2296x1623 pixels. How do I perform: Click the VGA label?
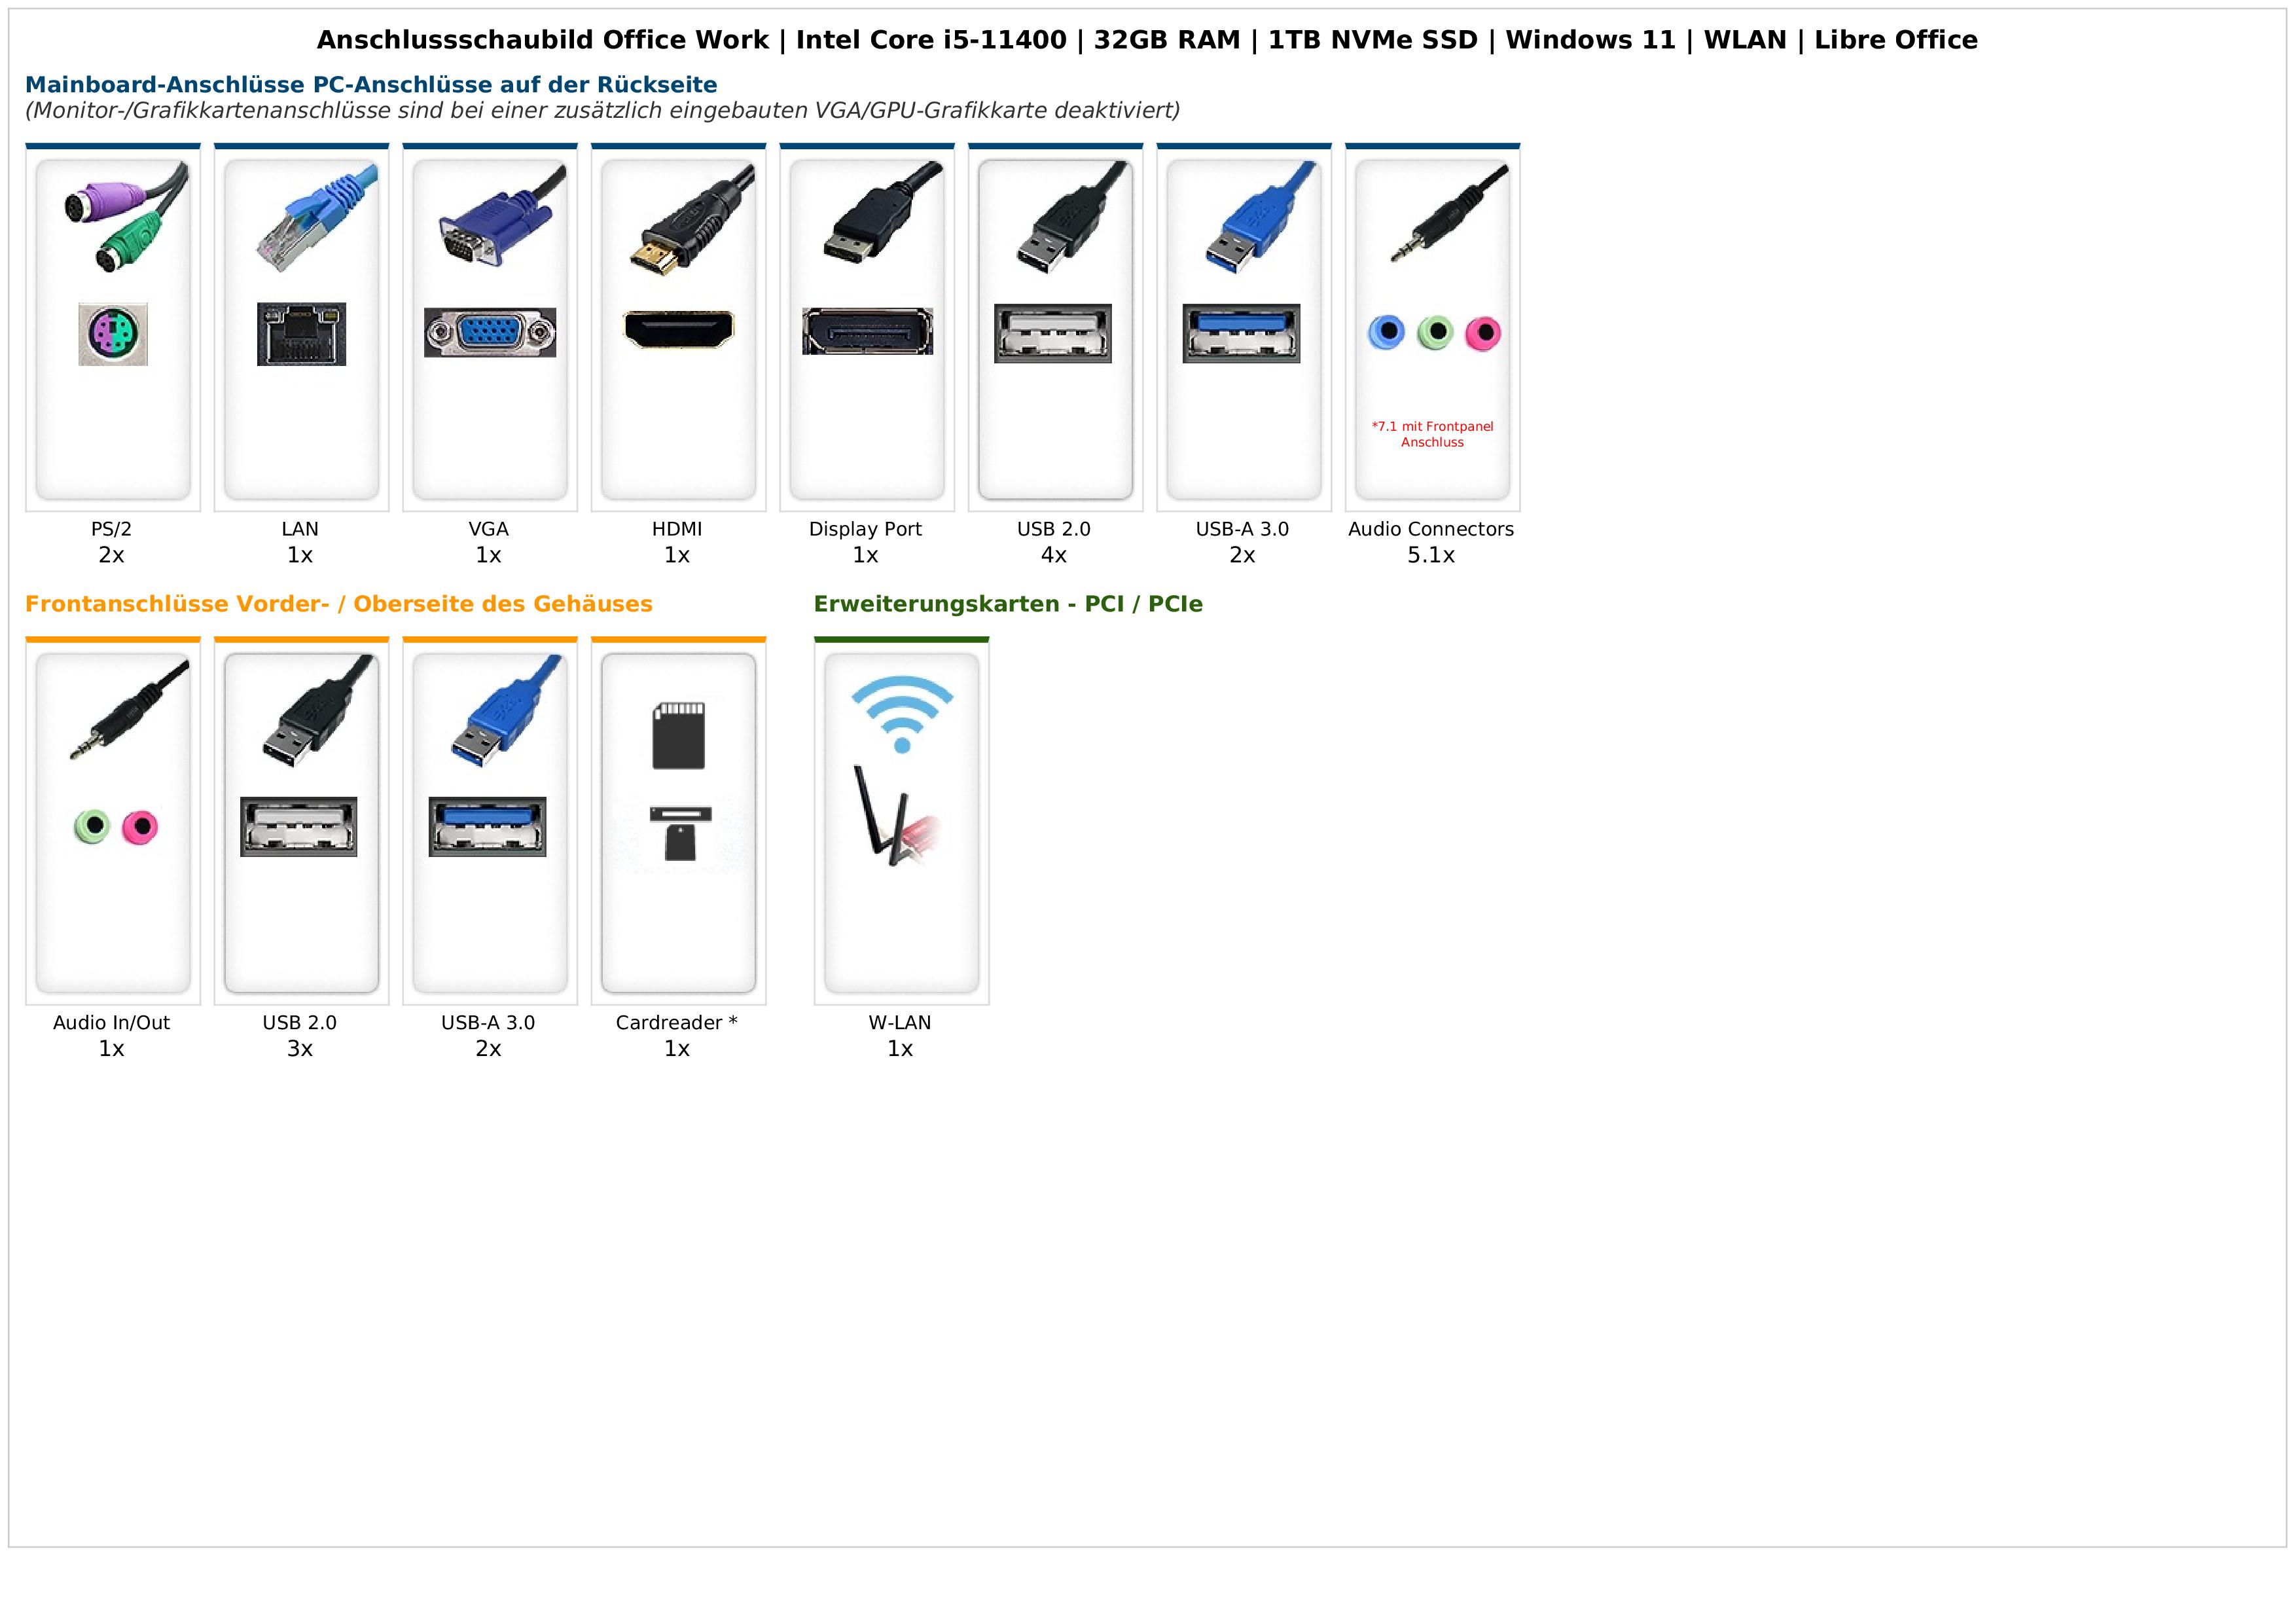[488, 529]
